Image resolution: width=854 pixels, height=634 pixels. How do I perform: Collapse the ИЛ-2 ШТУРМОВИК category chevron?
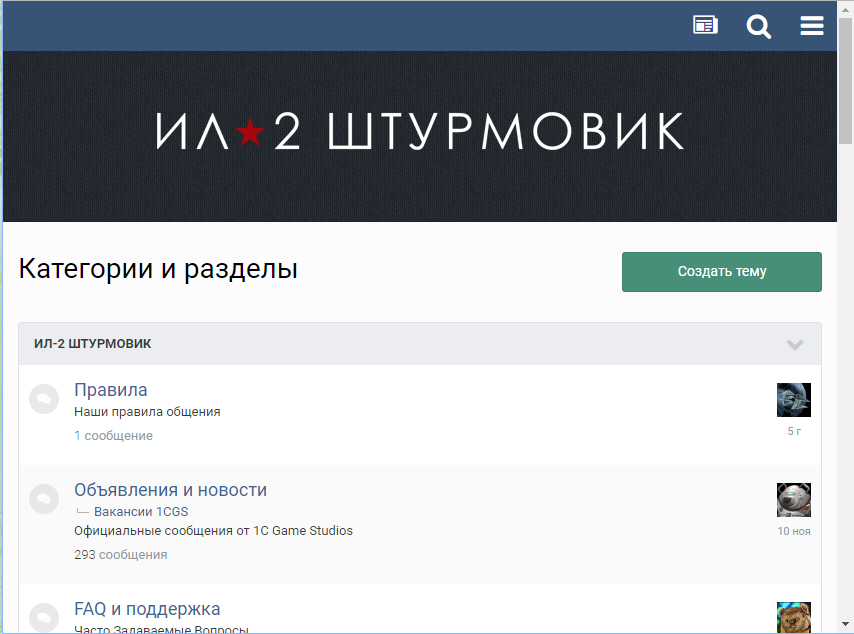[x=795, y=344]
